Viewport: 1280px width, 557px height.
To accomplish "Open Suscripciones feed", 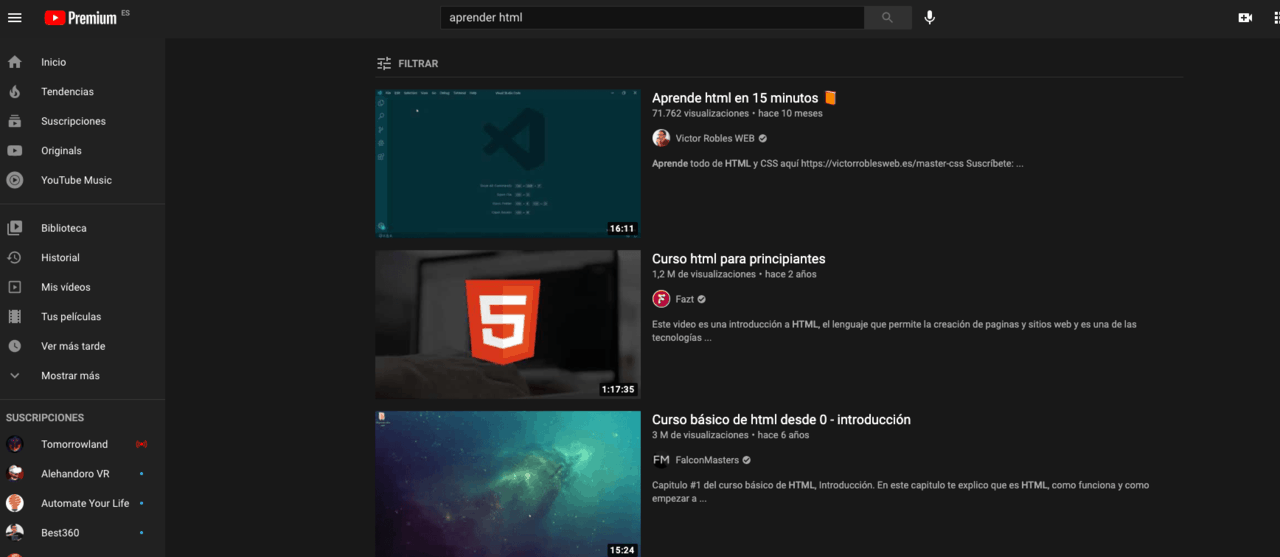I will (x=82, y=121).
